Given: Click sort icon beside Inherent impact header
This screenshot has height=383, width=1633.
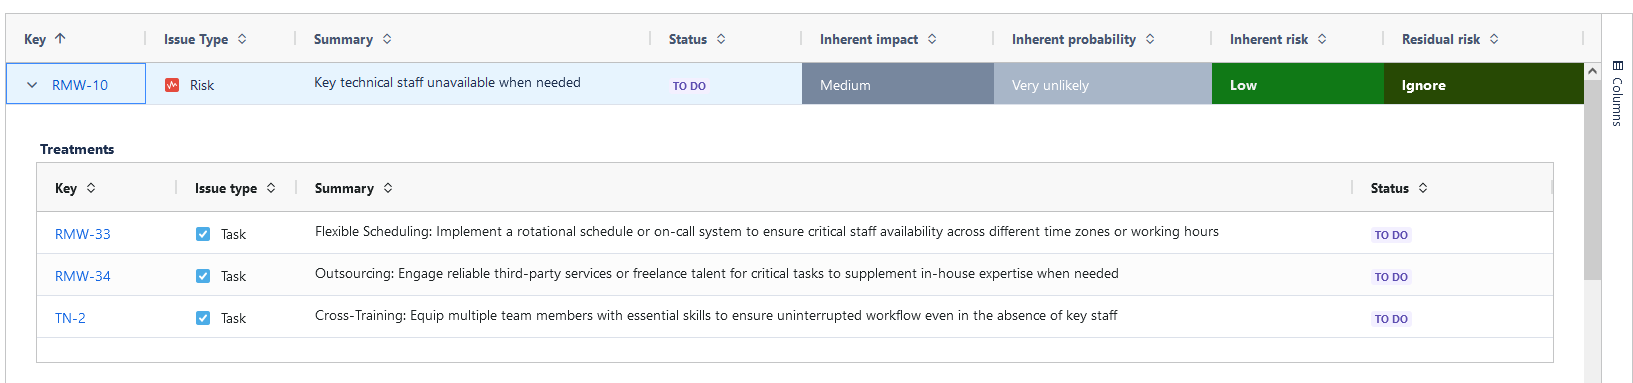Looking at the screenshot, I should [932, 39].
